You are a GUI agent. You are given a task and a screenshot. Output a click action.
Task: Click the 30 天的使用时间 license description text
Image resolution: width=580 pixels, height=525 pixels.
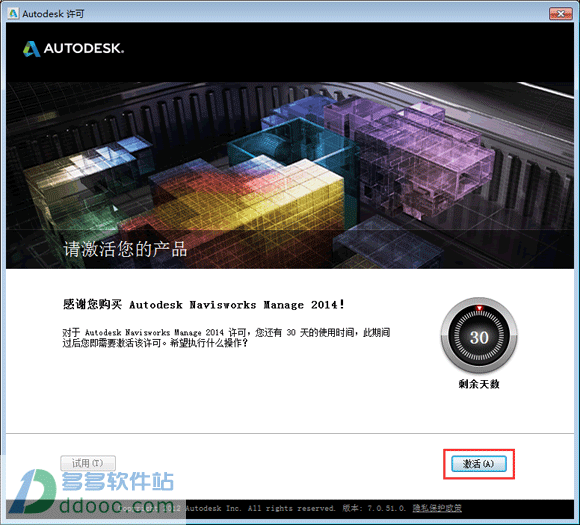226,338
